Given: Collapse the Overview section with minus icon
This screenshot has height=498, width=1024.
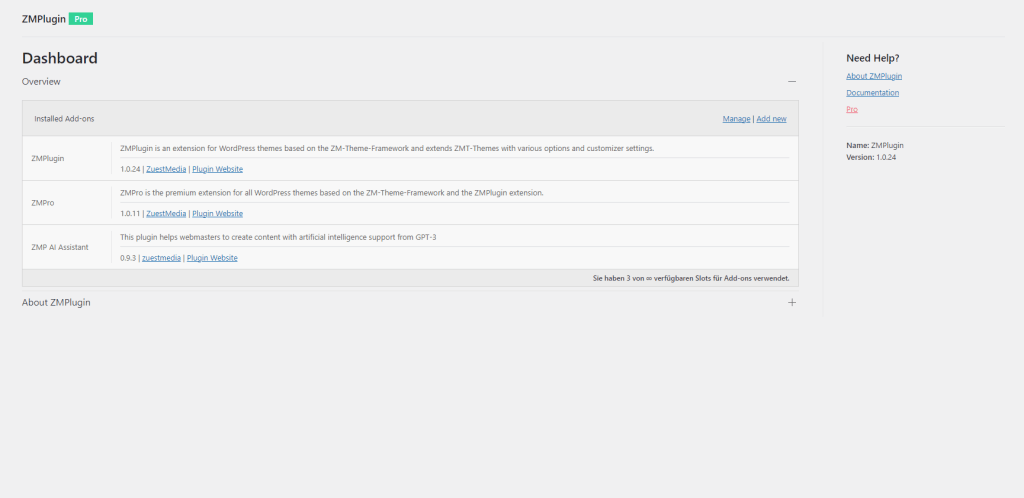Looking at the screenshot, I should (792, 82).
